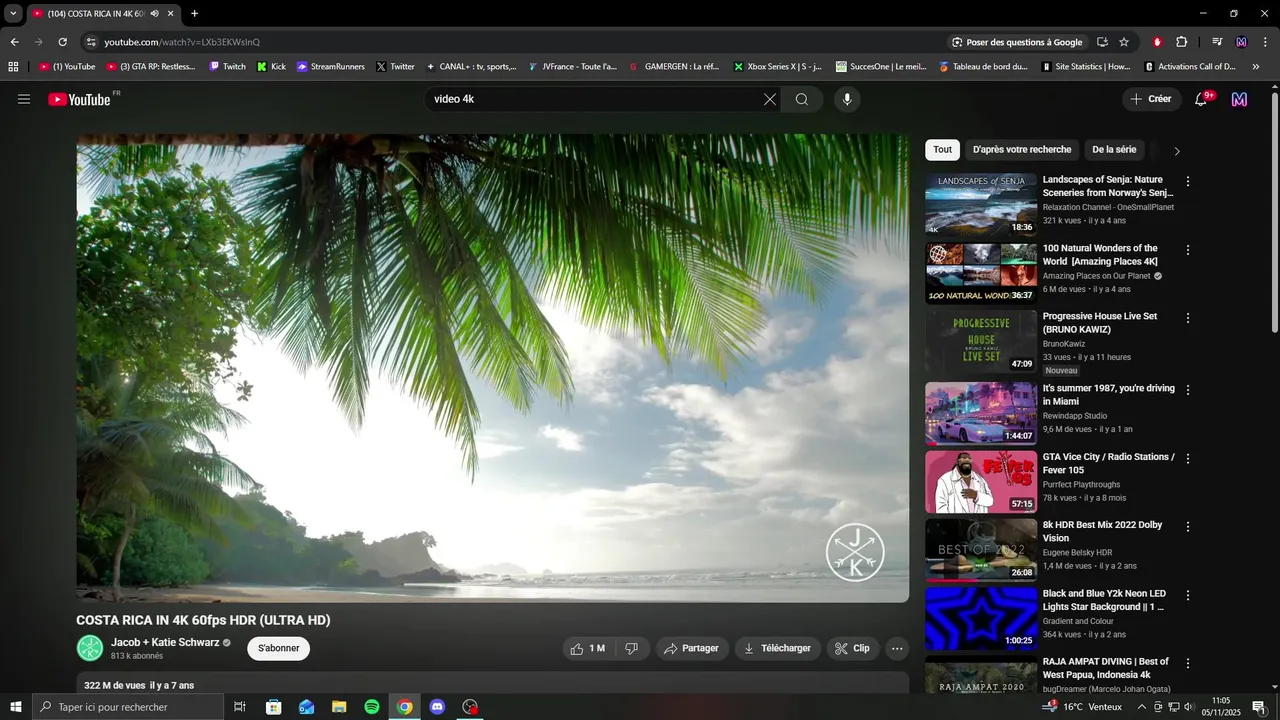Clear the search box text
This screenshot has width=1280, height=720.
pos(769,99)
